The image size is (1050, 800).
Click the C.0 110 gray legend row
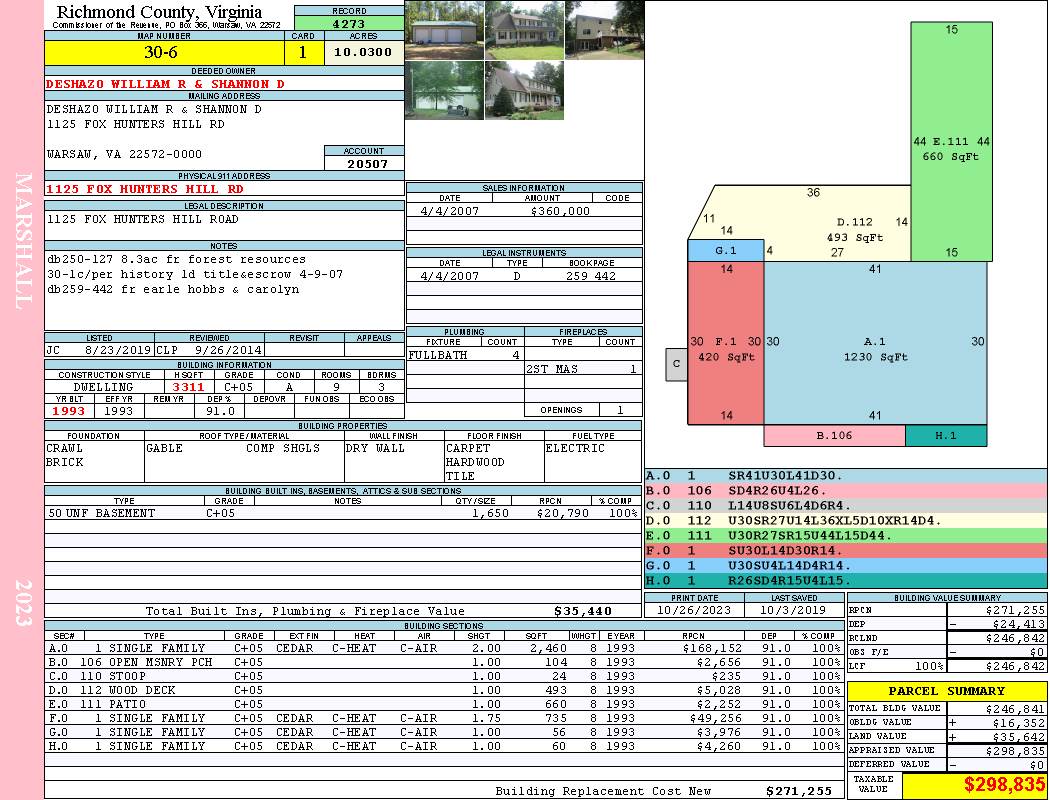coord(845,505)
